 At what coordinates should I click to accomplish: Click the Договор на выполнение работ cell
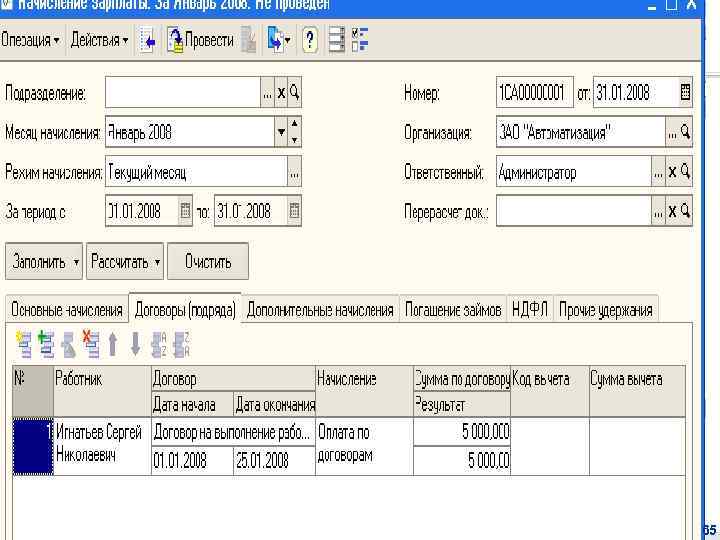point(233,432)
